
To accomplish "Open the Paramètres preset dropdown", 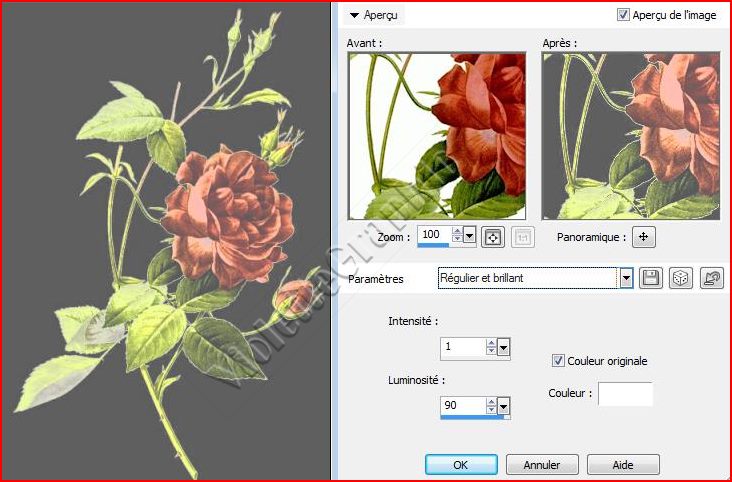I will click(626, 278).
